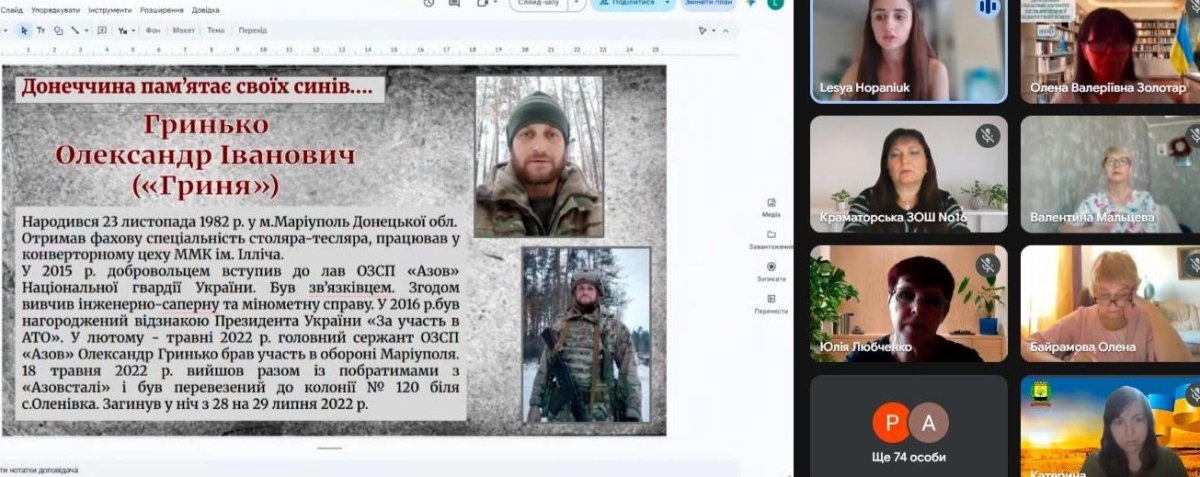Select the shape tool in toolbar
The width and height of the screenshot is (1200, 477).
click(58, 30)
